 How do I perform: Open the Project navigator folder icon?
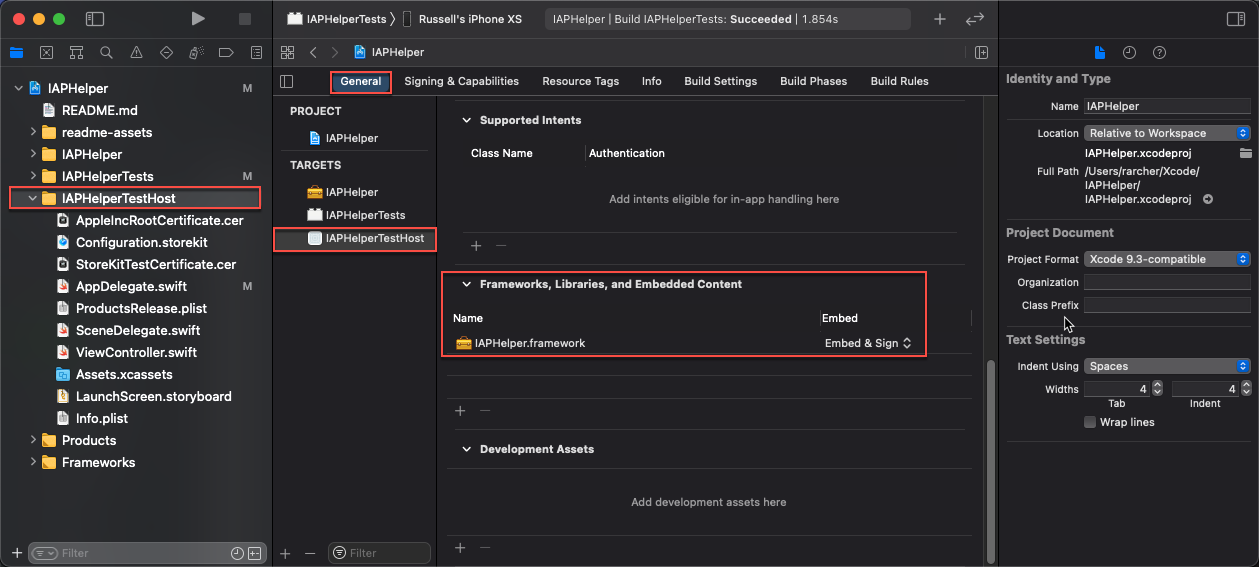click(x=16, y=52)
